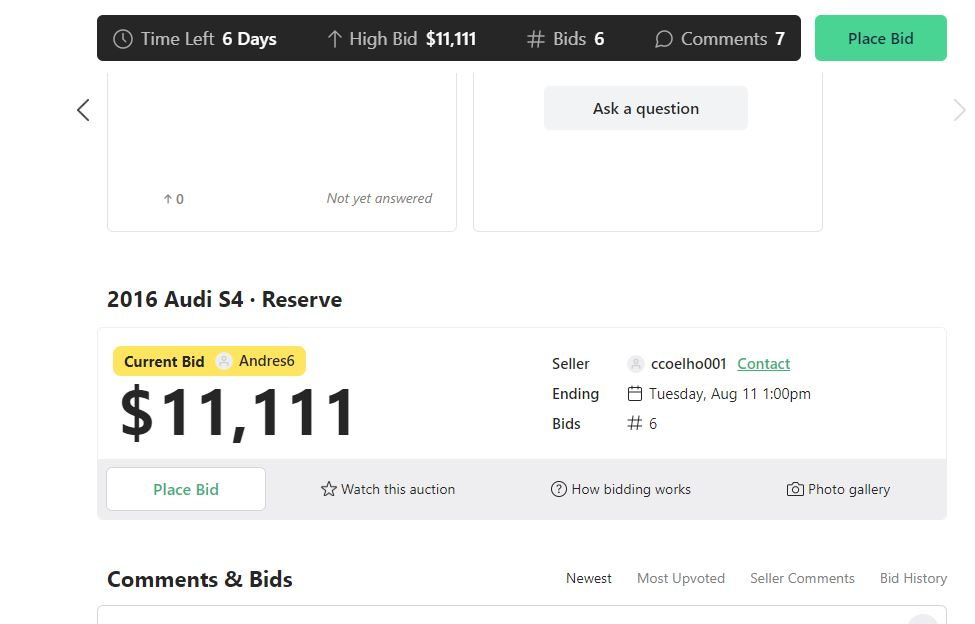The height and width of the screenshot is (624, 975).
Task: Click the Not yet answered text
Action: coord(379,198)
